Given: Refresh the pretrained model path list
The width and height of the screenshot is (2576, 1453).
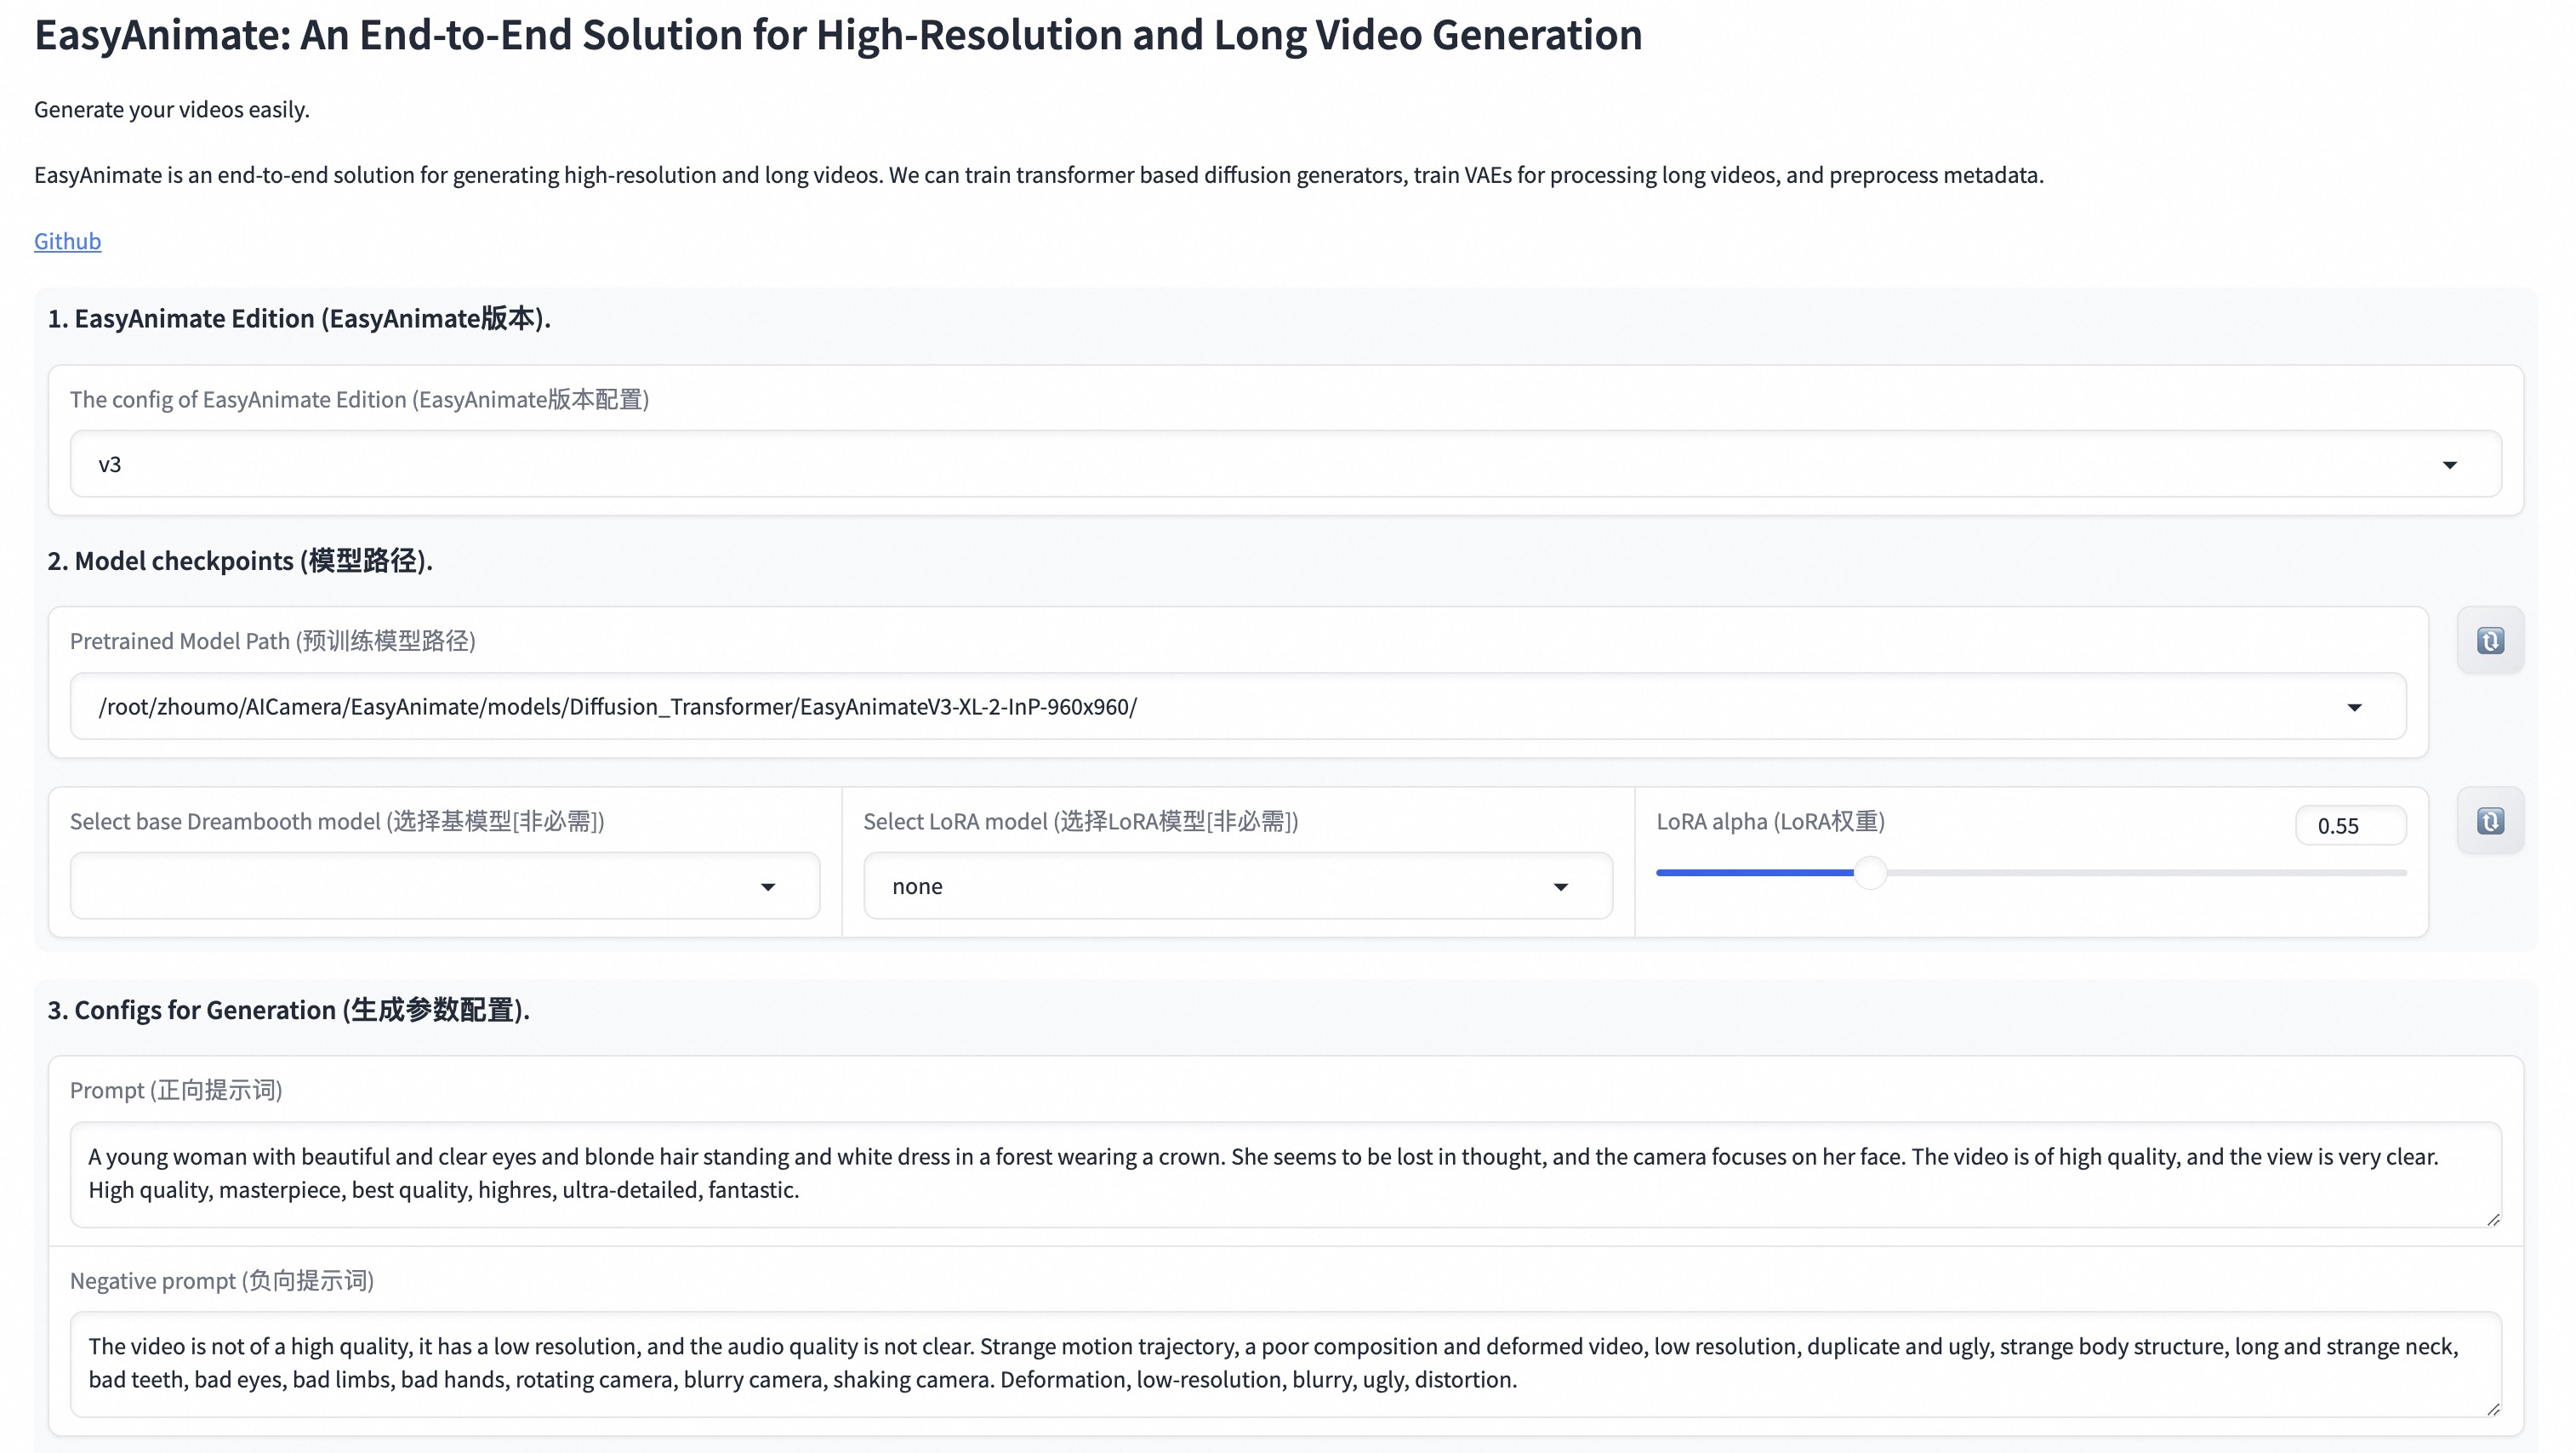Looking at the screenshot, I should tap(2490, 640).
